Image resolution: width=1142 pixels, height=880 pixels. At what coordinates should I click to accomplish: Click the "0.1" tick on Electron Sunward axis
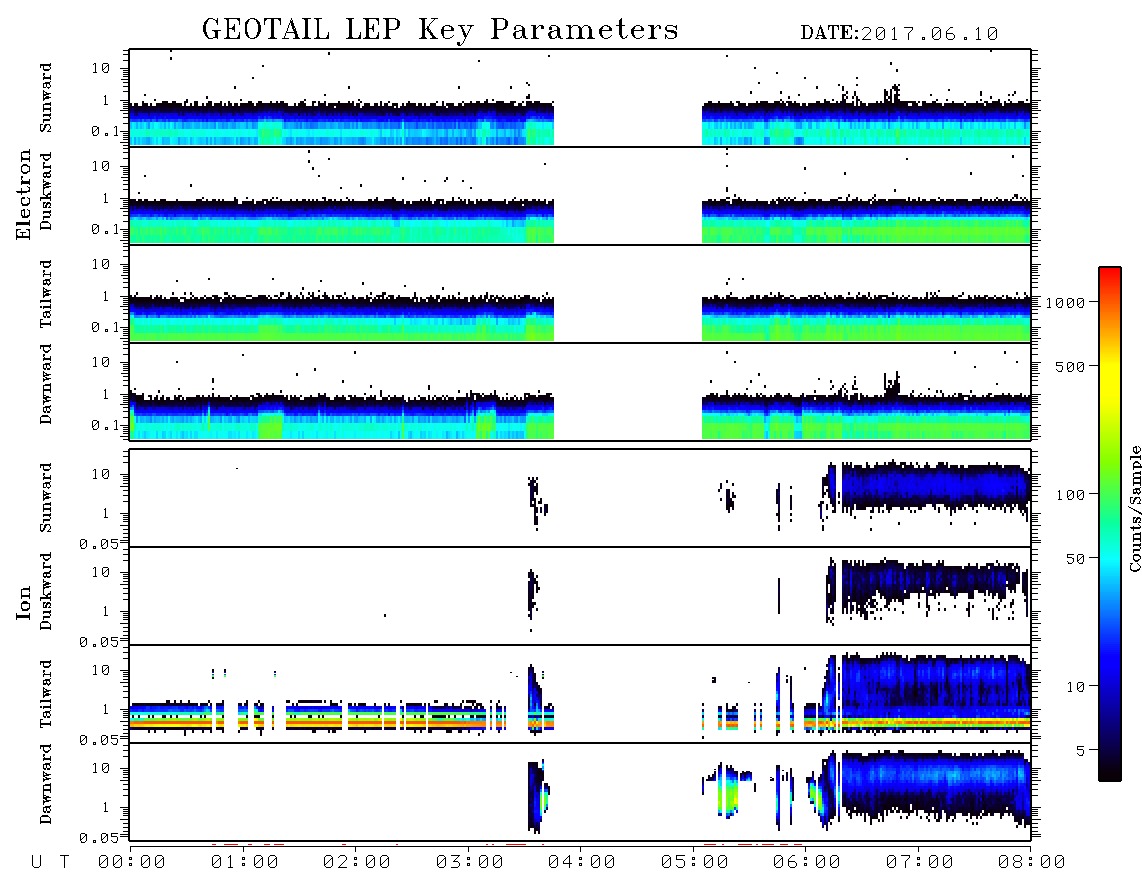click(105, 131)
